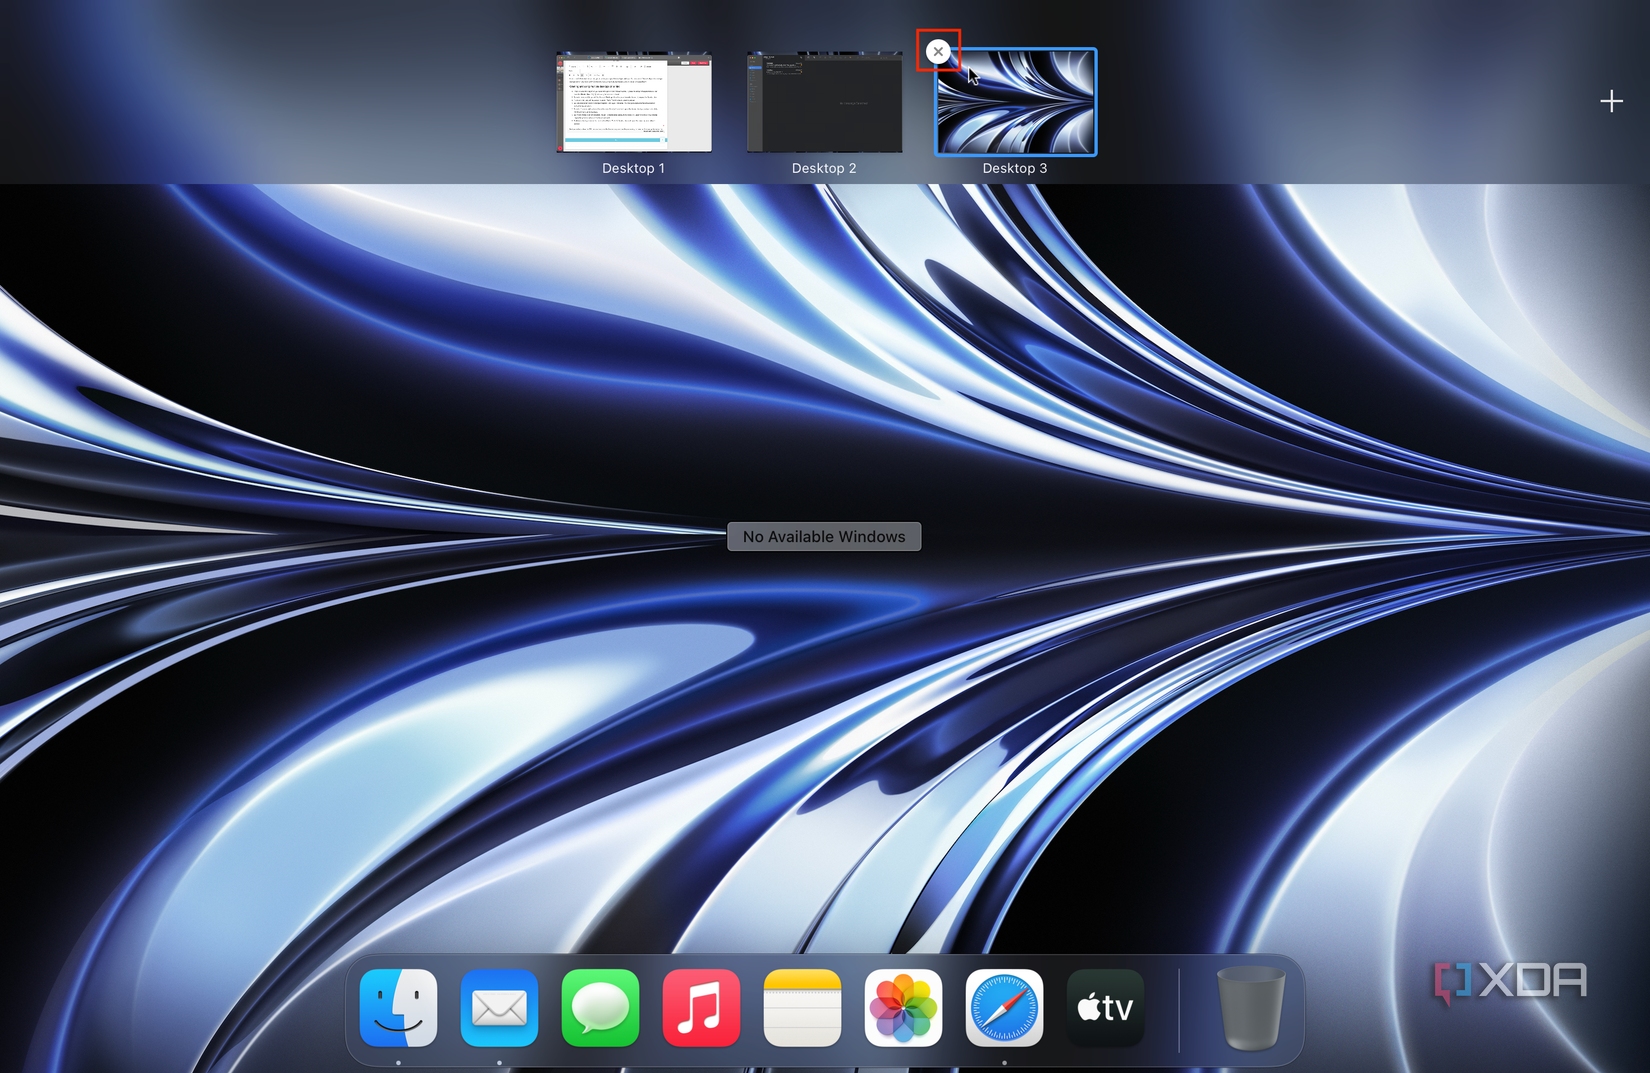Click the Desktop 1 label

tap(634, 168)
